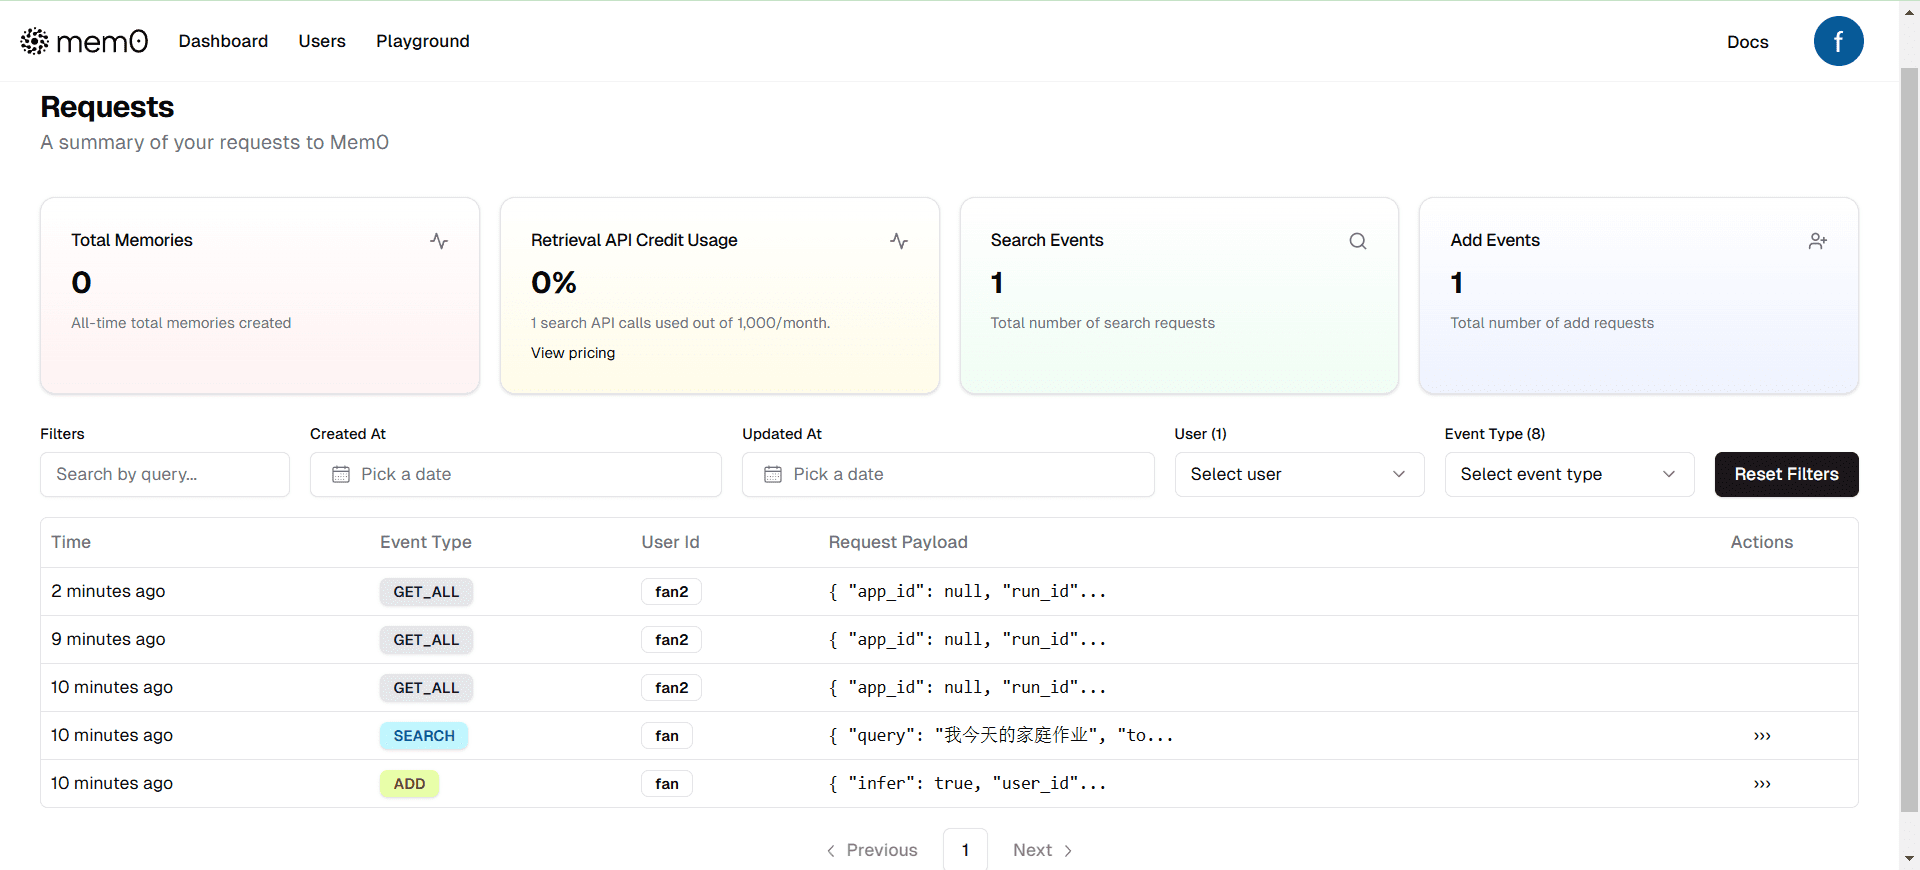Open the Created At date picker

(x=516, y=474)
